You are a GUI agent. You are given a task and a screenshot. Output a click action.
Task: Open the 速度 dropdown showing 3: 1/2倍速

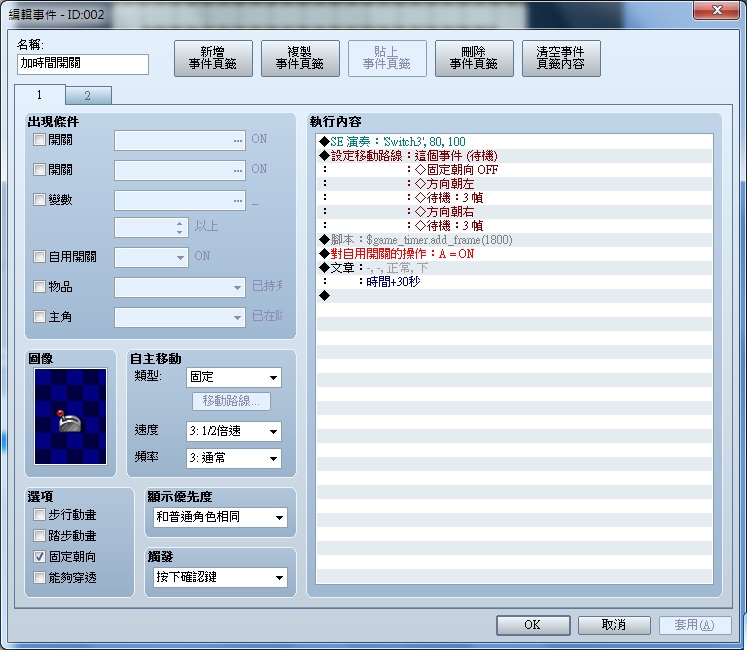click(x=233, y=431)
